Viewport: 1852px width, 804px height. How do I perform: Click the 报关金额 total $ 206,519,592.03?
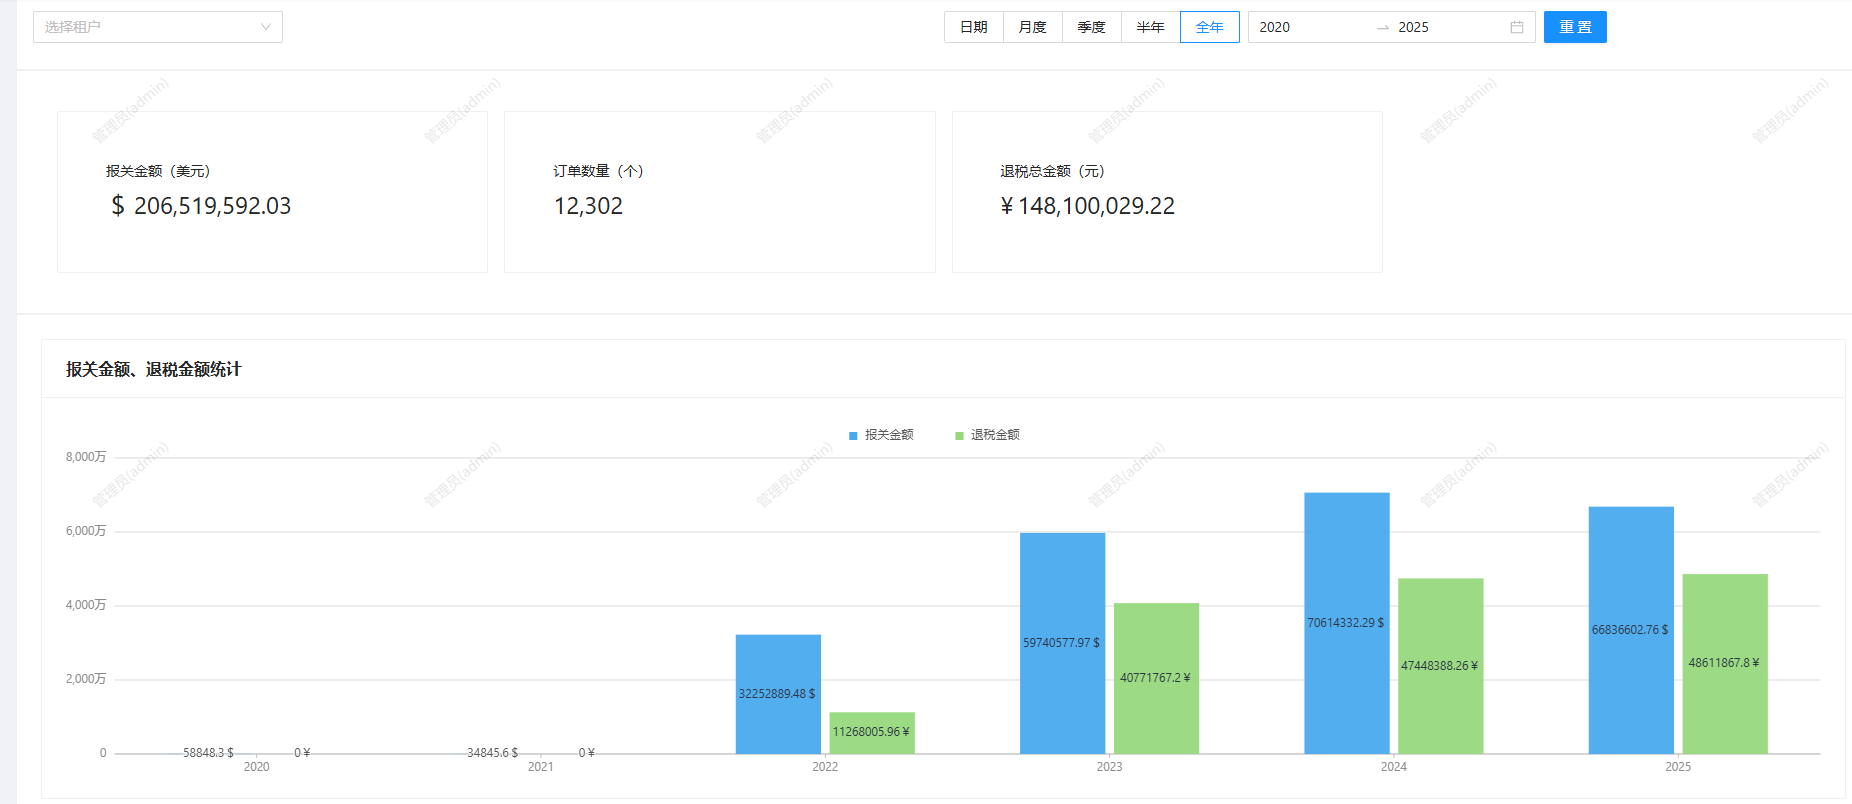[x=201, y=206]
